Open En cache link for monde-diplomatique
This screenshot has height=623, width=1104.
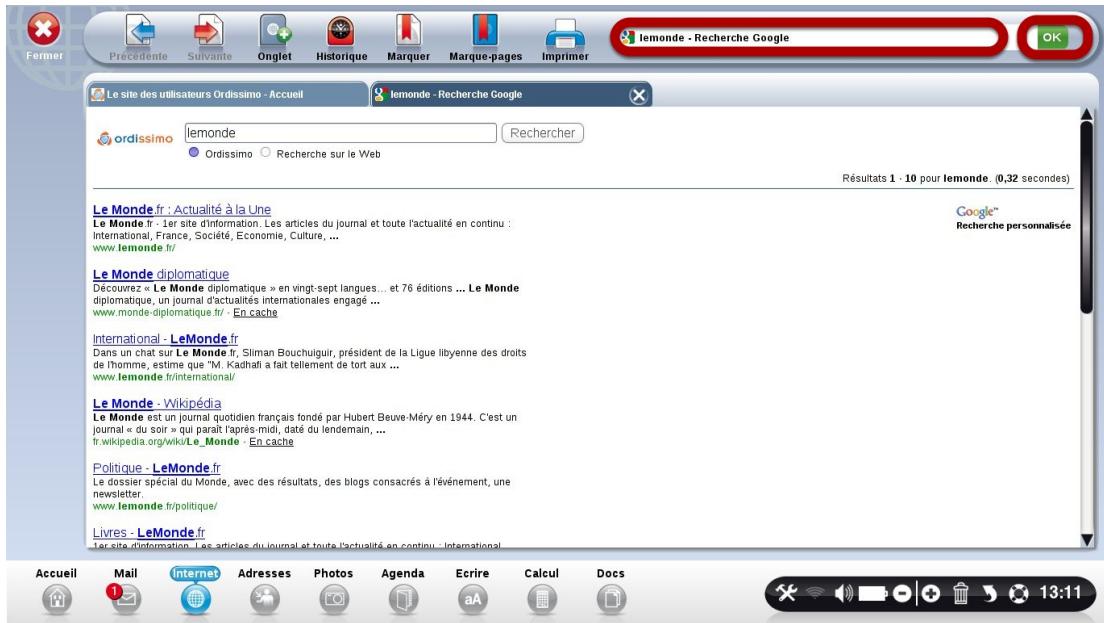[x=255, y=313]
